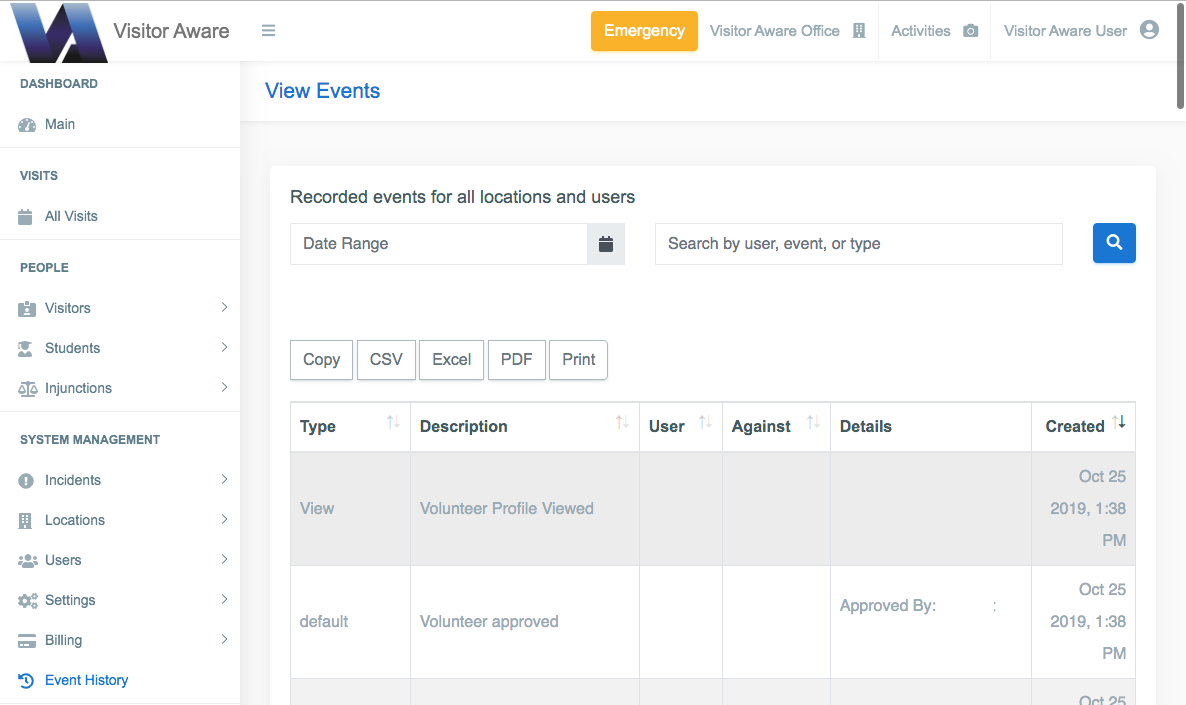Click the Visitor Aware logo

tap(59, 33)
